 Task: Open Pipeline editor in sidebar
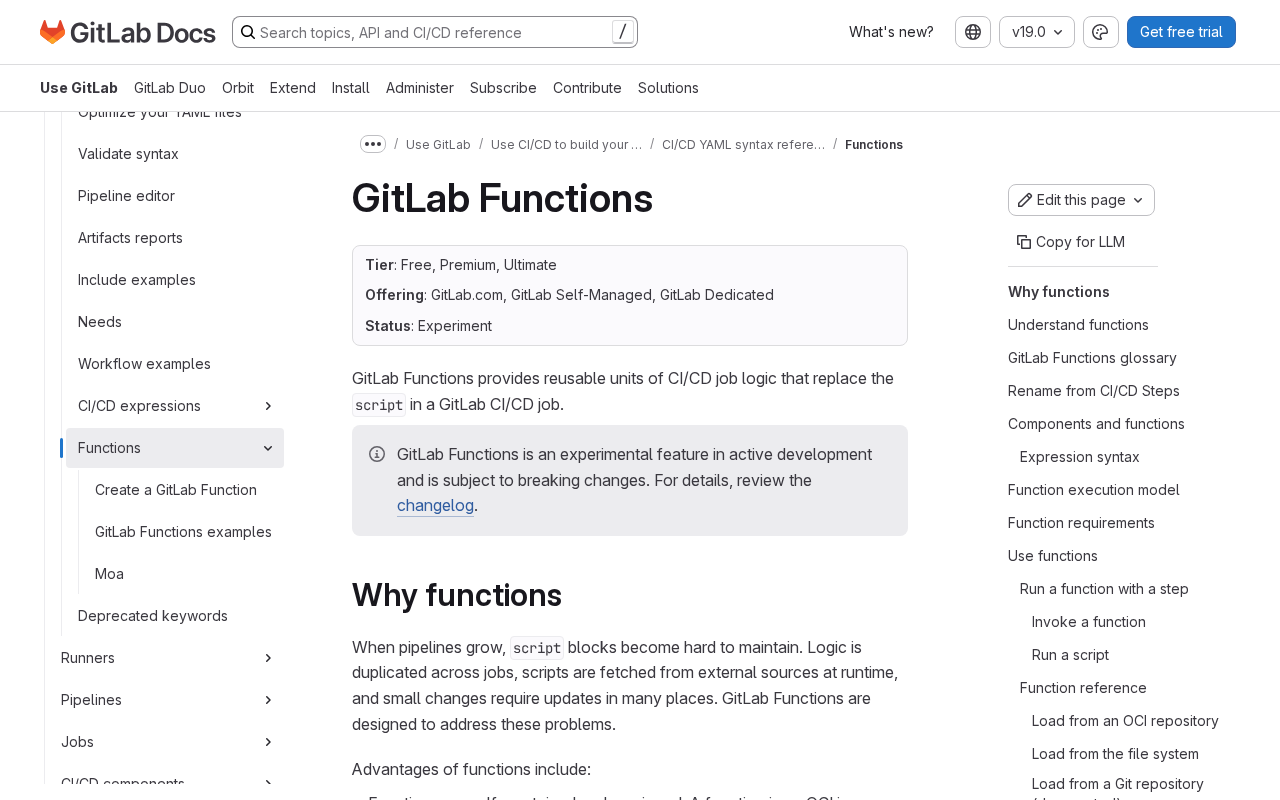[126, 196]
